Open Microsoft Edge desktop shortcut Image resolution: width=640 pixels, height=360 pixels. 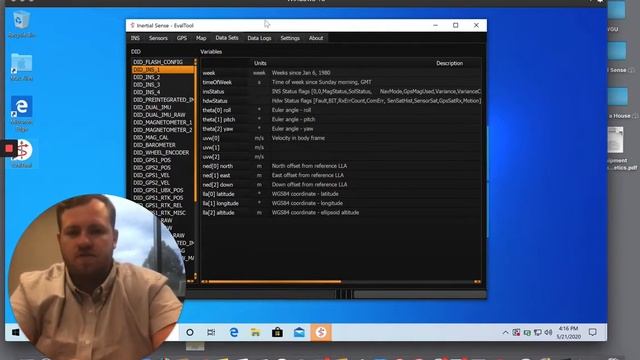(x=22, y=114)
